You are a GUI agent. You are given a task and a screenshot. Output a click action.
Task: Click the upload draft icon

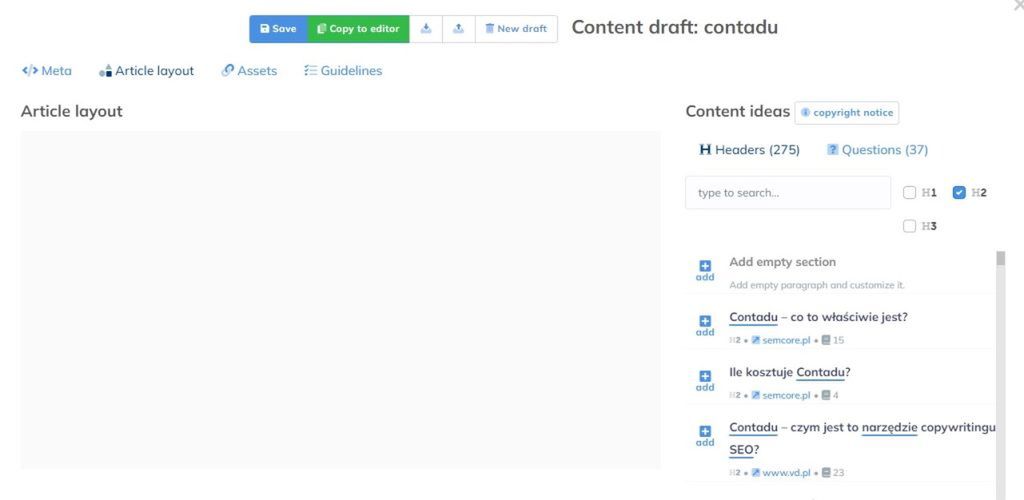pos(458,29)
